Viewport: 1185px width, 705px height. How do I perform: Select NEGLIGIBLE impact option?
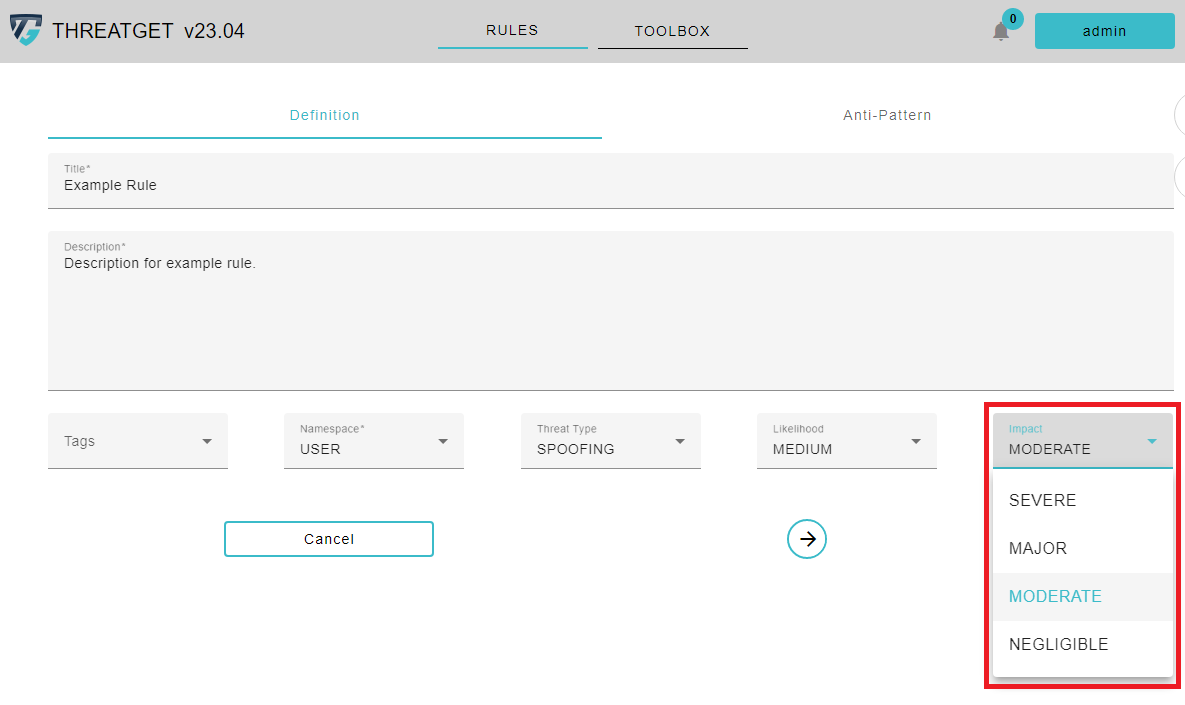[1058, 644]
